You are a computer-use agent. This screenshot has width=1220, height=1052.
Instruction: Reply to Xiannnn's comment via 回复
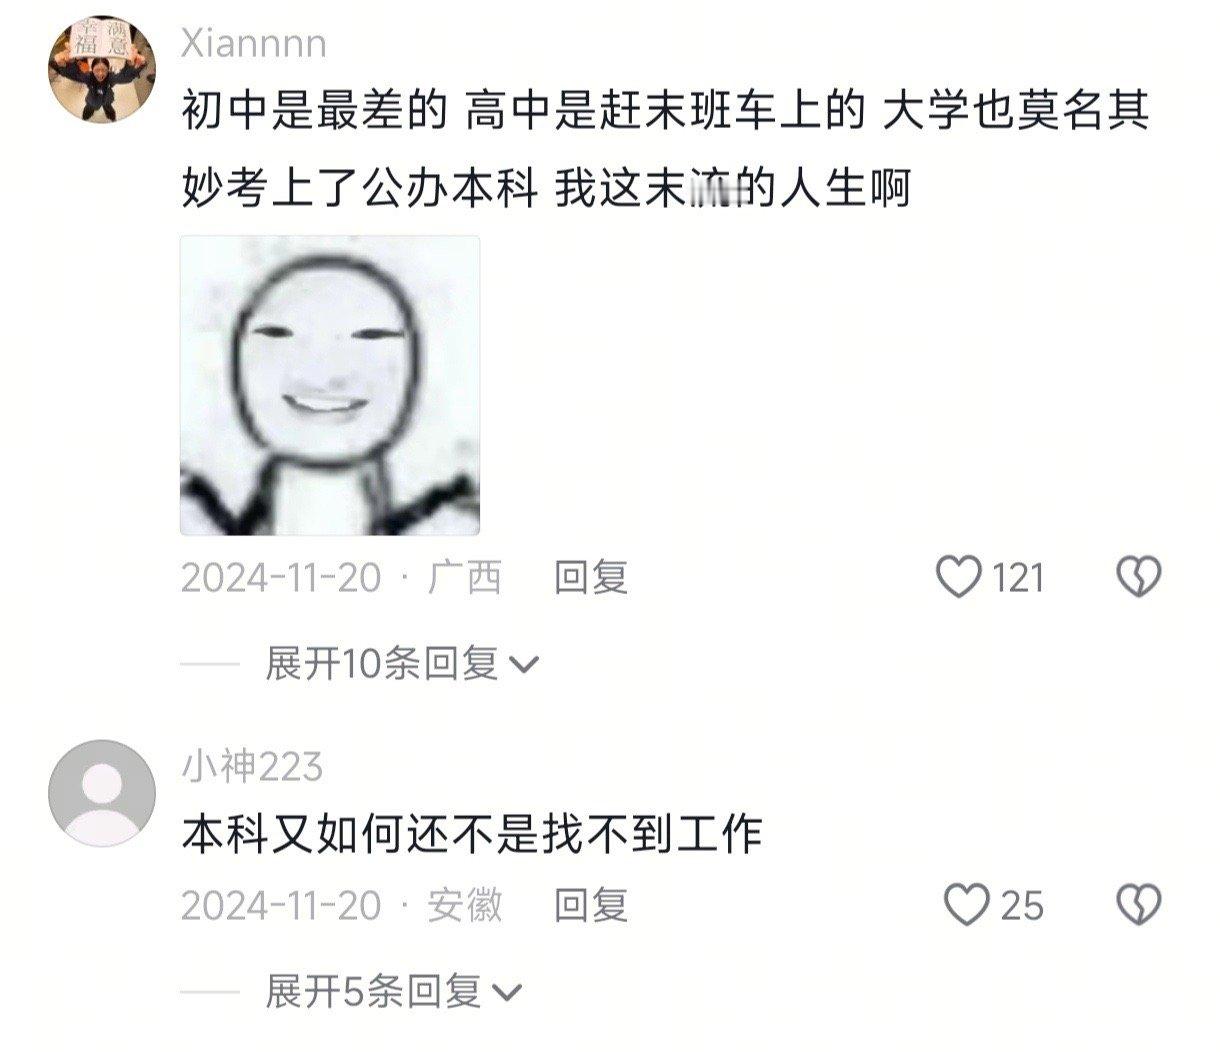591,578
